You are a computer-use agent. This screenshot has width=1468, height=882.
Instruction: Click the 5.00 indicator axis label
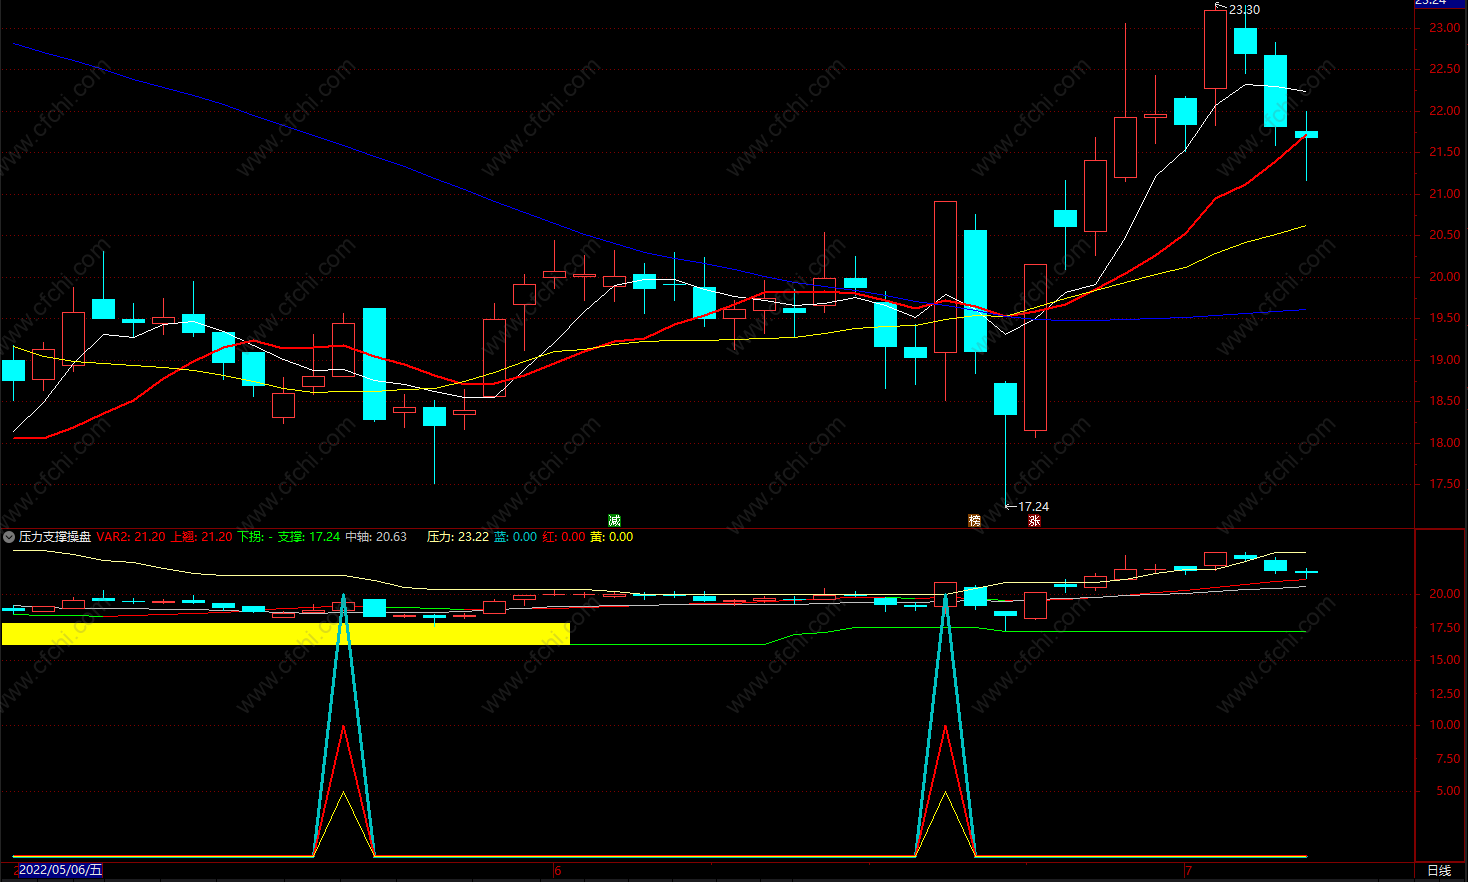1448,791
